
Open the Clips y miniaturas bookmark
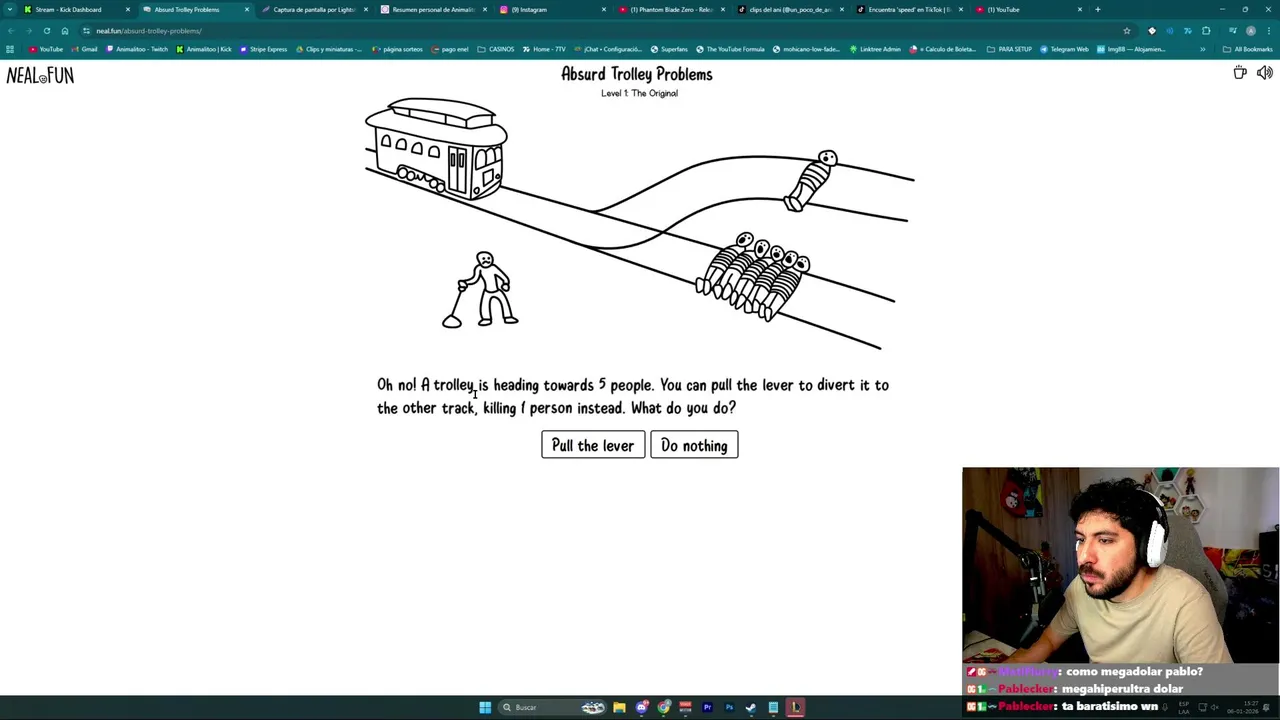(329, 49)
